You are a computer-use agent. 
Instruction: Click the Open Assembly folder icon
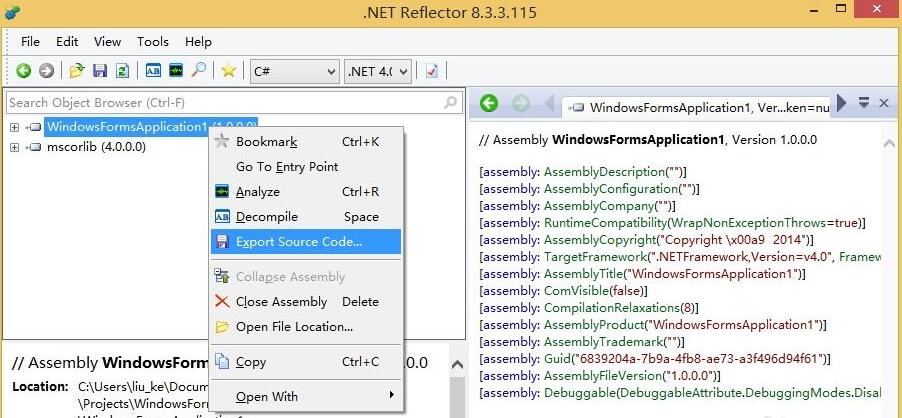point(77,71)
